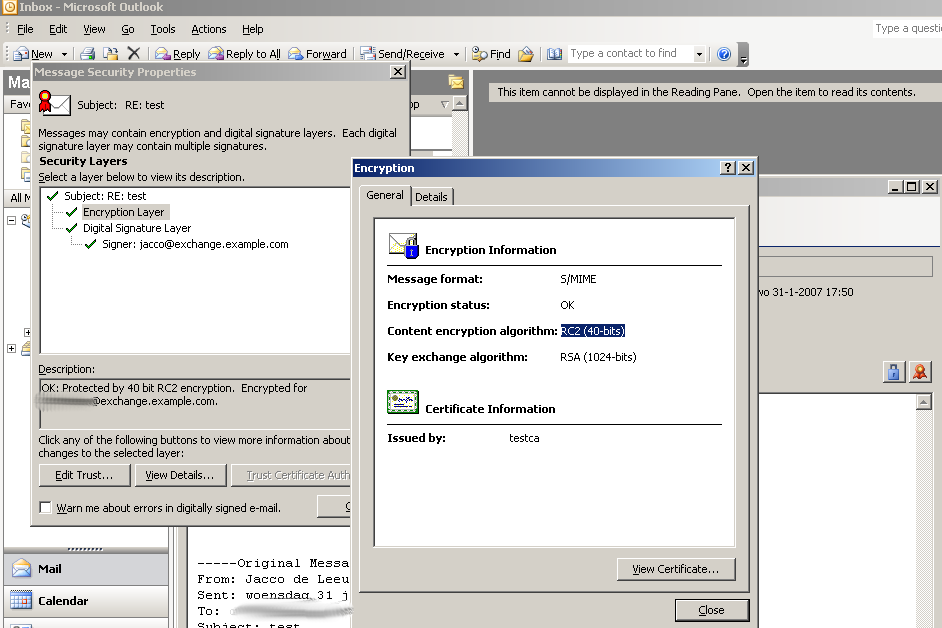Click the Print toolbar icon
This screenshot has height=628, width=942.
click(88, 54)
